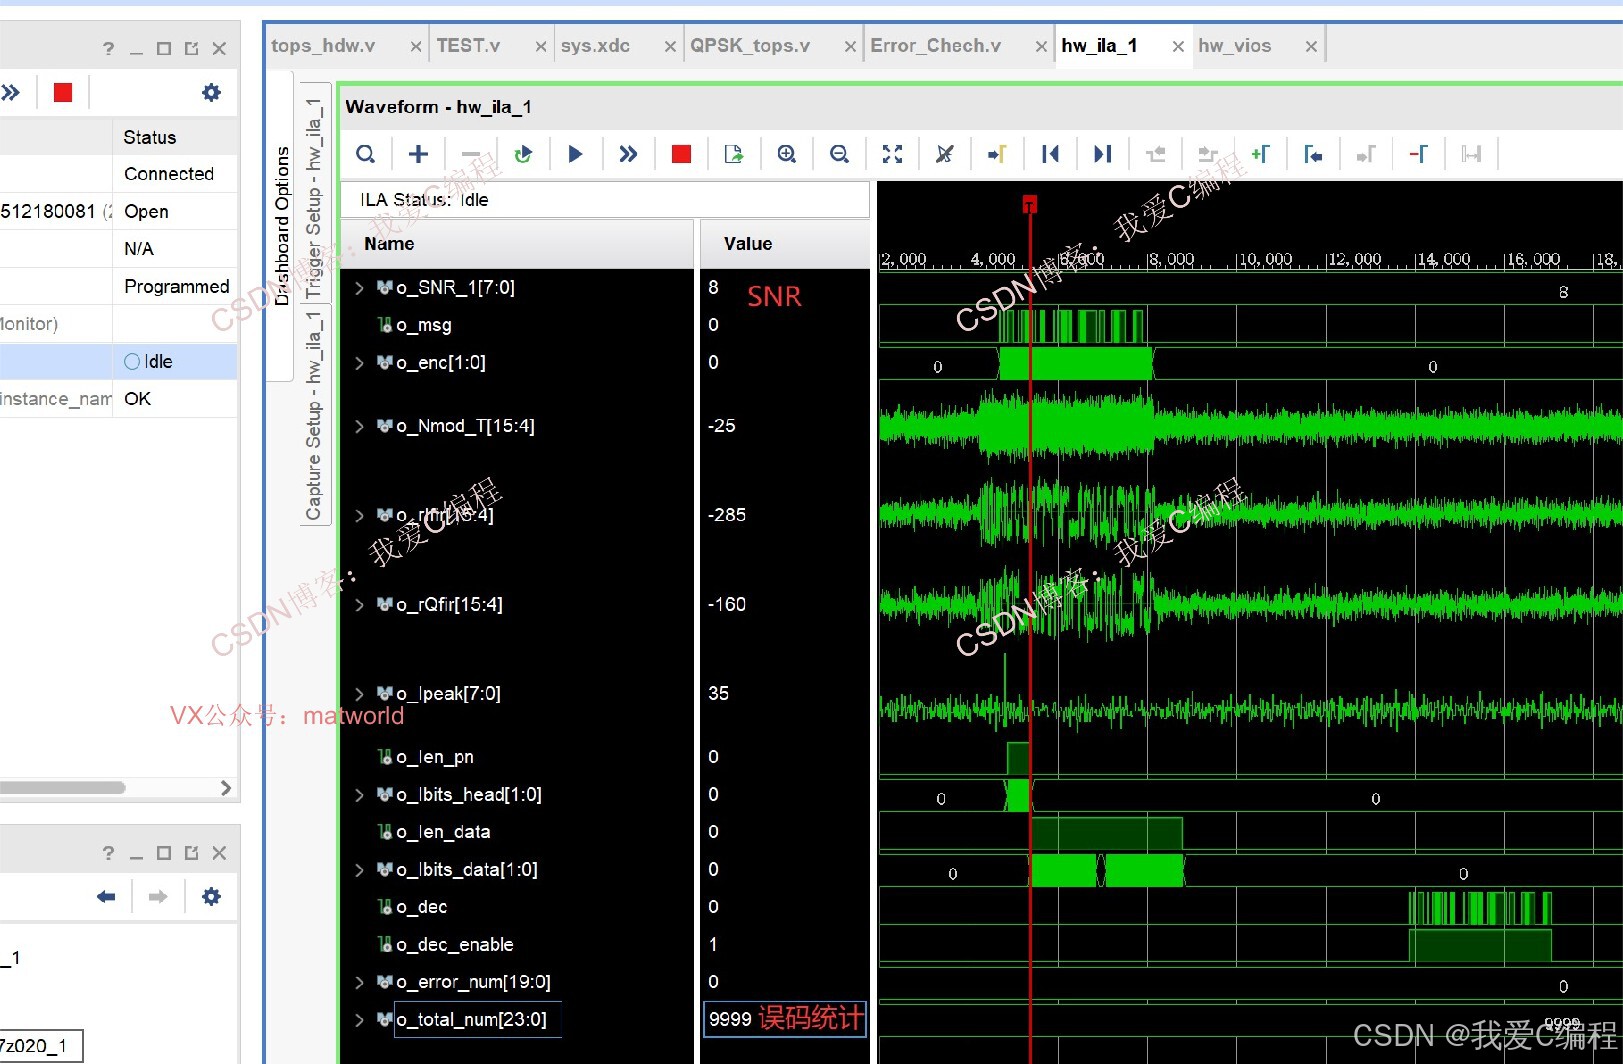Viewport: 1623px width, 1064px height.
Task: Go to previous marker icon
Action: click(1313, 154)
